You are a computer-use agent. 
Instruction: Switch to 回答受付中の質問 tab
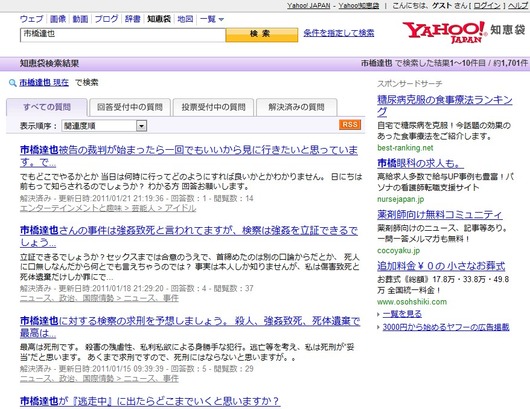point(129,107)
